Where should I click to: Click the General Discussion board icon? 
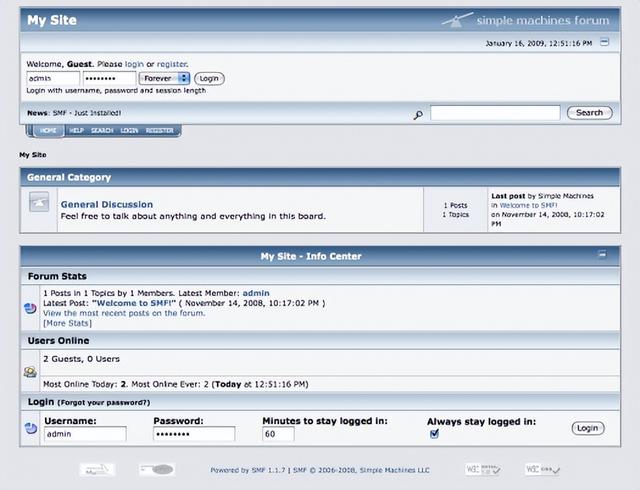(x=39, y=202)
